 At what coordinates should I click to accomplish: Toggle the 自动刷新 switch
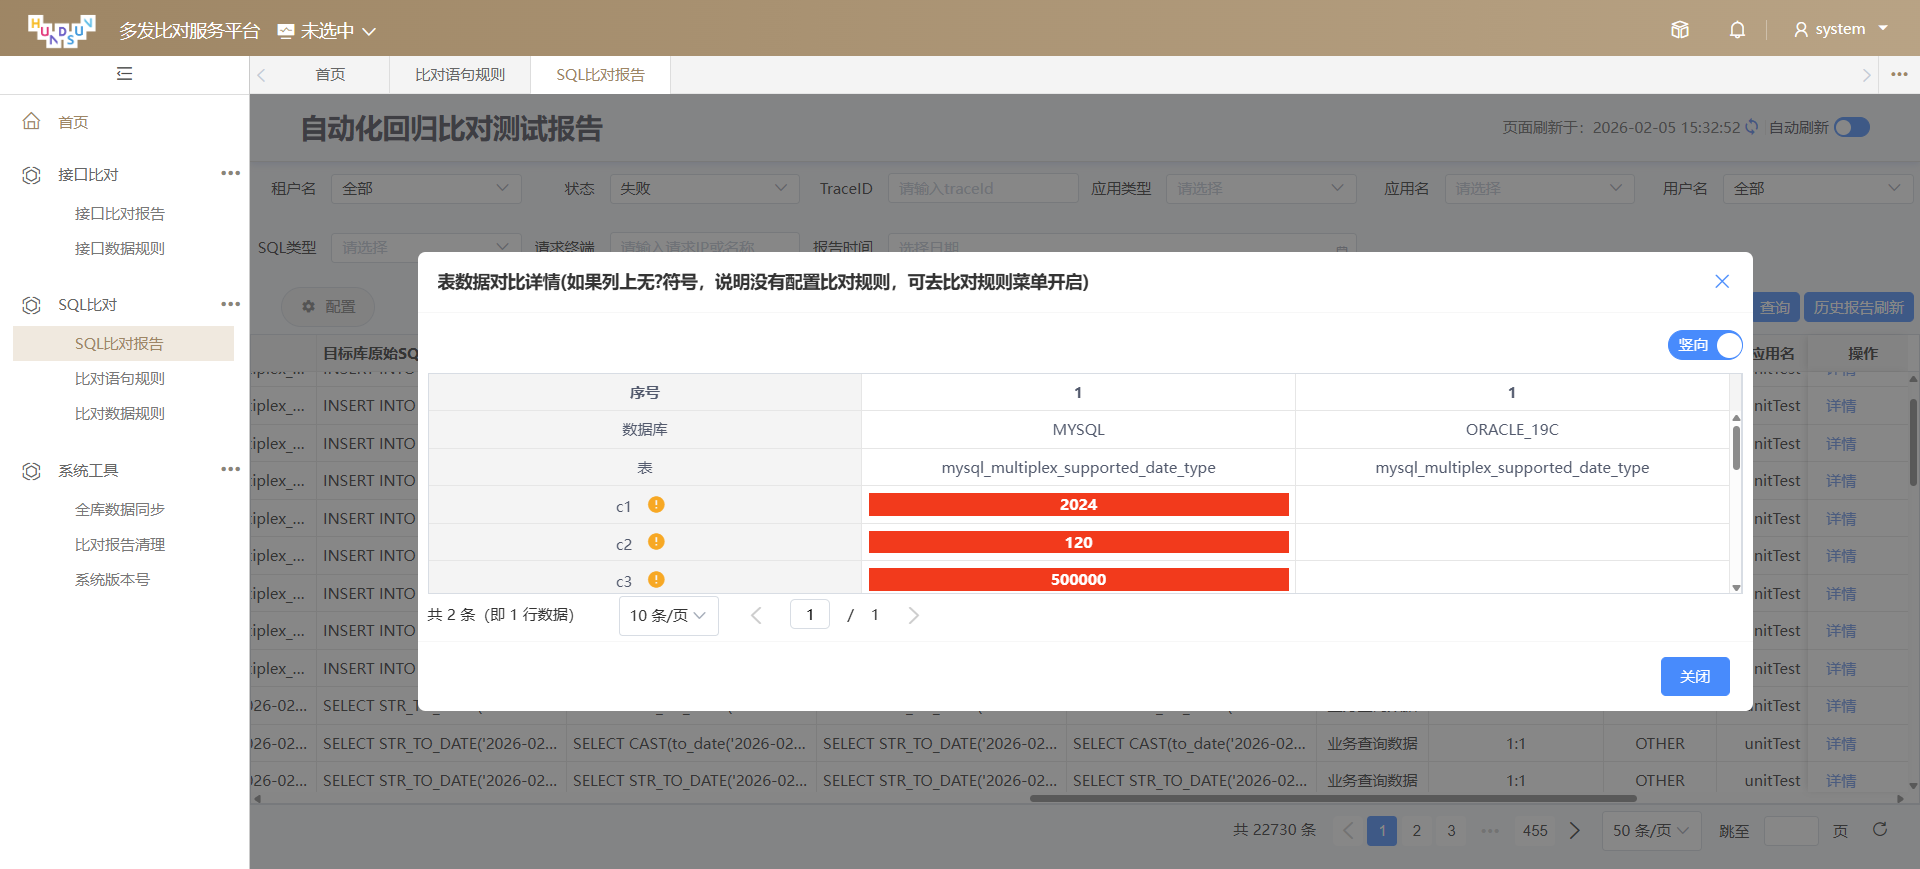pyautogui.click(x=1852, y=127)
